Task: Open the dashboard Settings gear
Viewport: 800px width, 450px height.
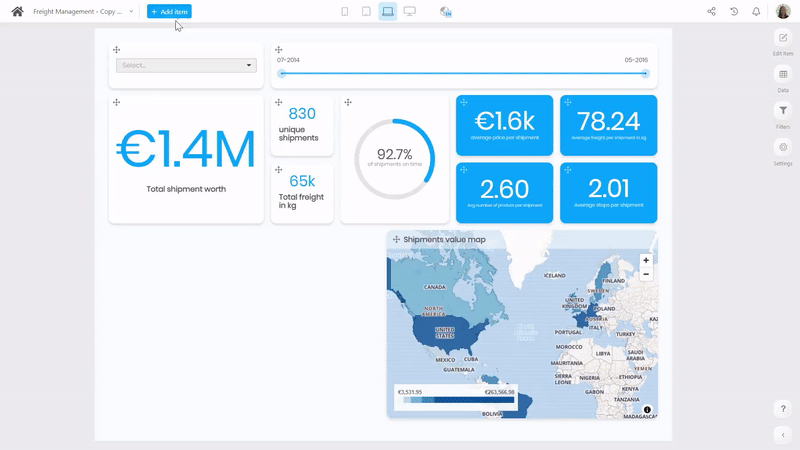Action: click(x=783, y=151)
